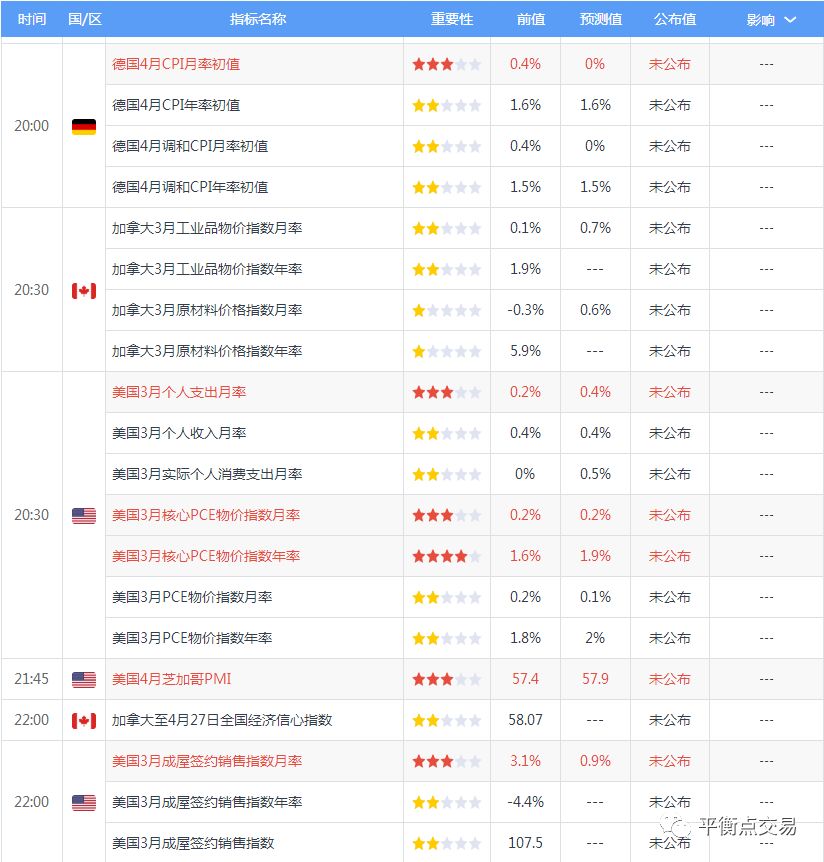Click the first star of 美国4月芝加哥PMI rating
Image resolution: width=824 pixels, height=862 pixels.
(420, 678)
